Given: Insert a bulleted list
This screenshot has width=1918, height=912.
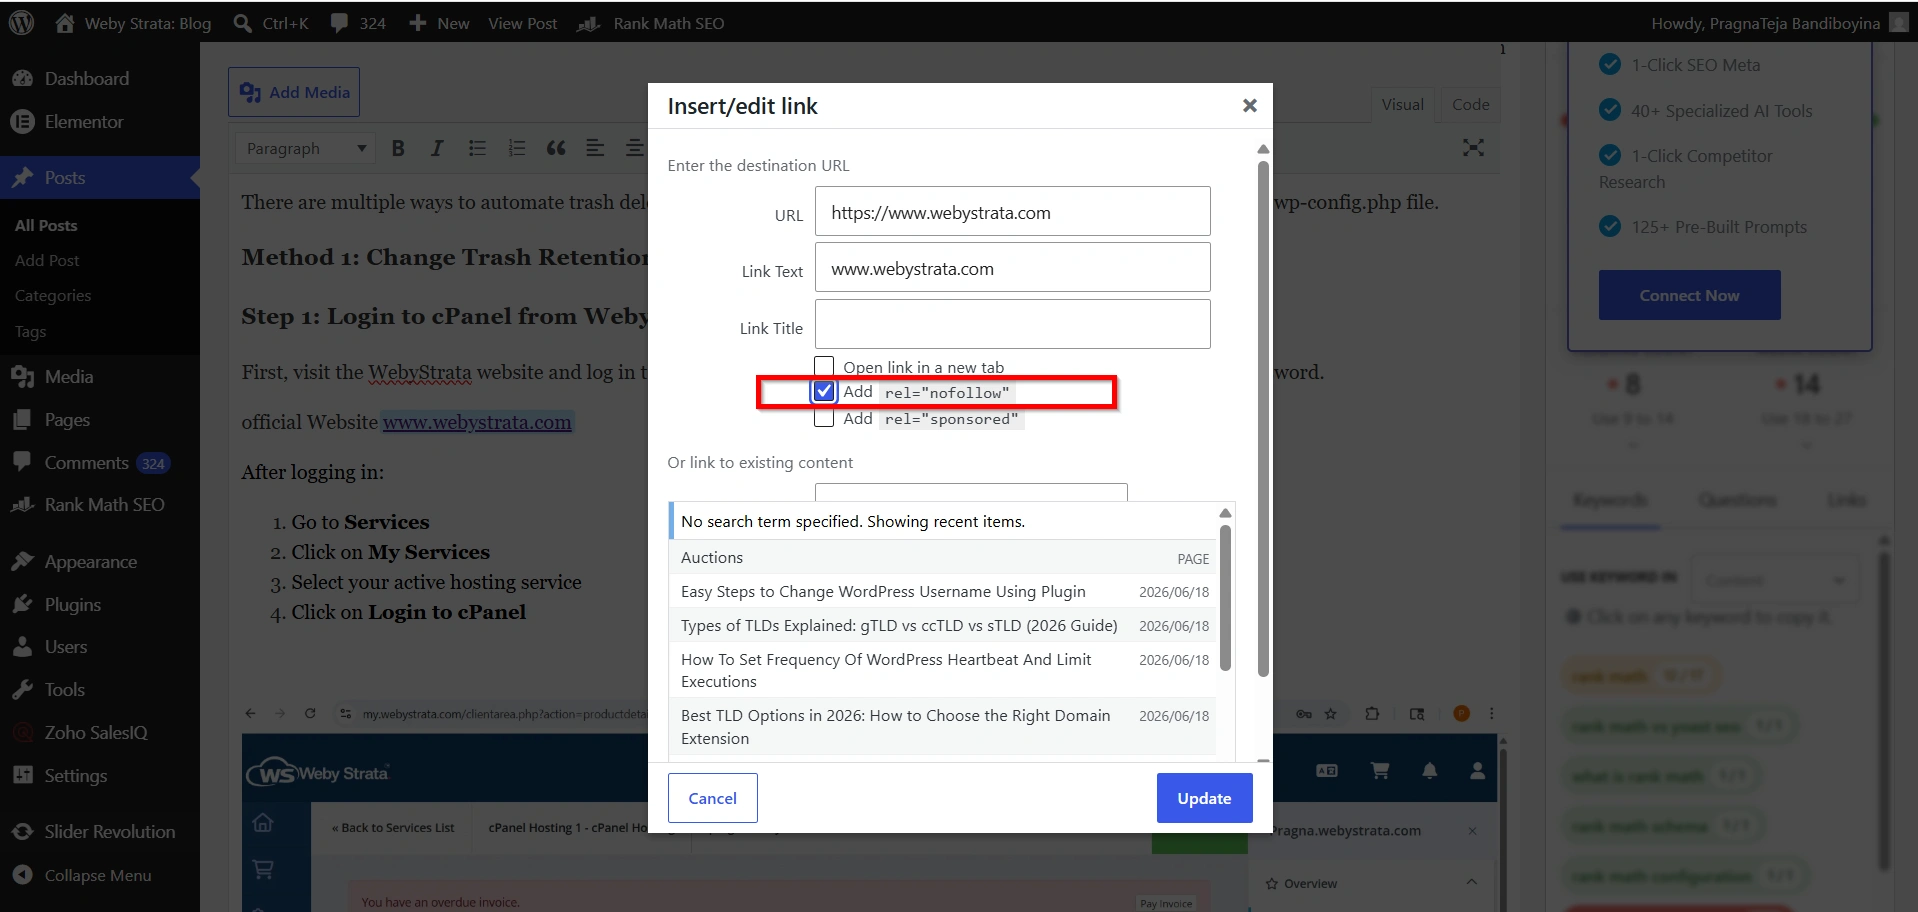Looking at the screenshot, I should (477, 148).
